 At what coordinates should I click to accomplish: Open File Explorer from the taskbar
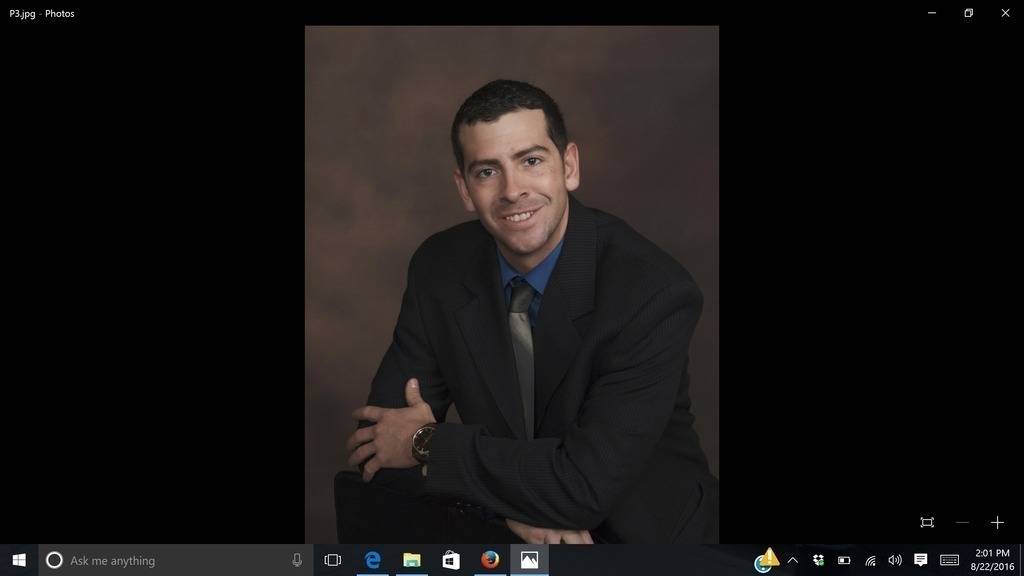point(411,560)
